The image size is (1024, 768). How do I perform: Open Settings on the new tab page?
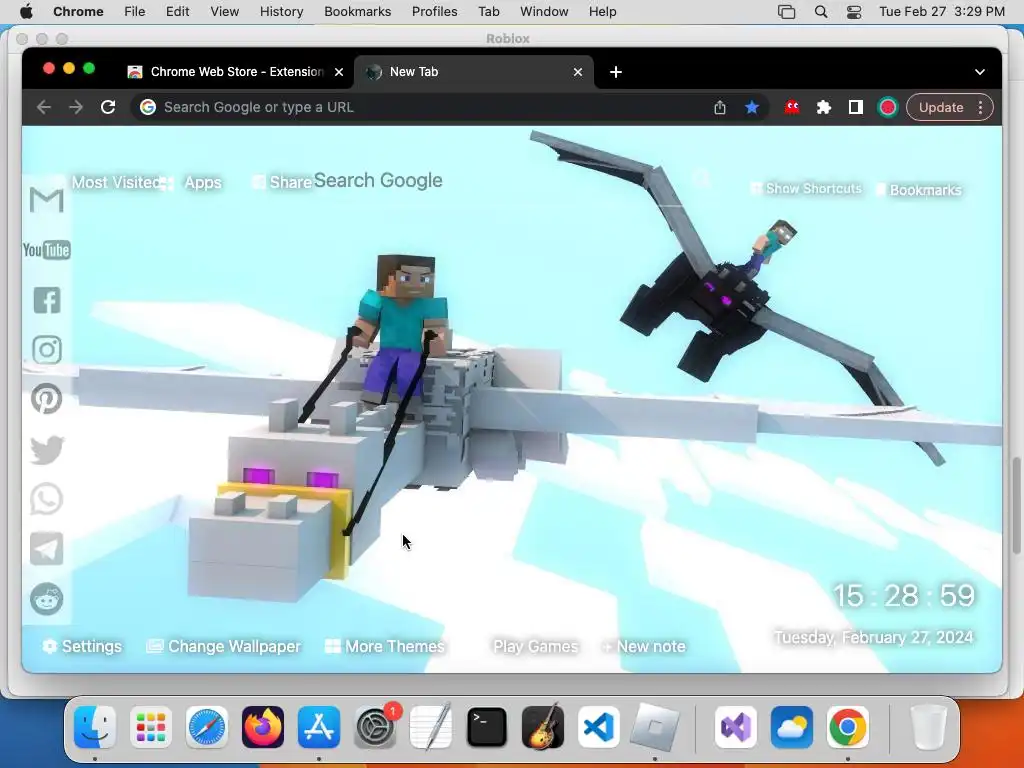[x=82, y=647]
